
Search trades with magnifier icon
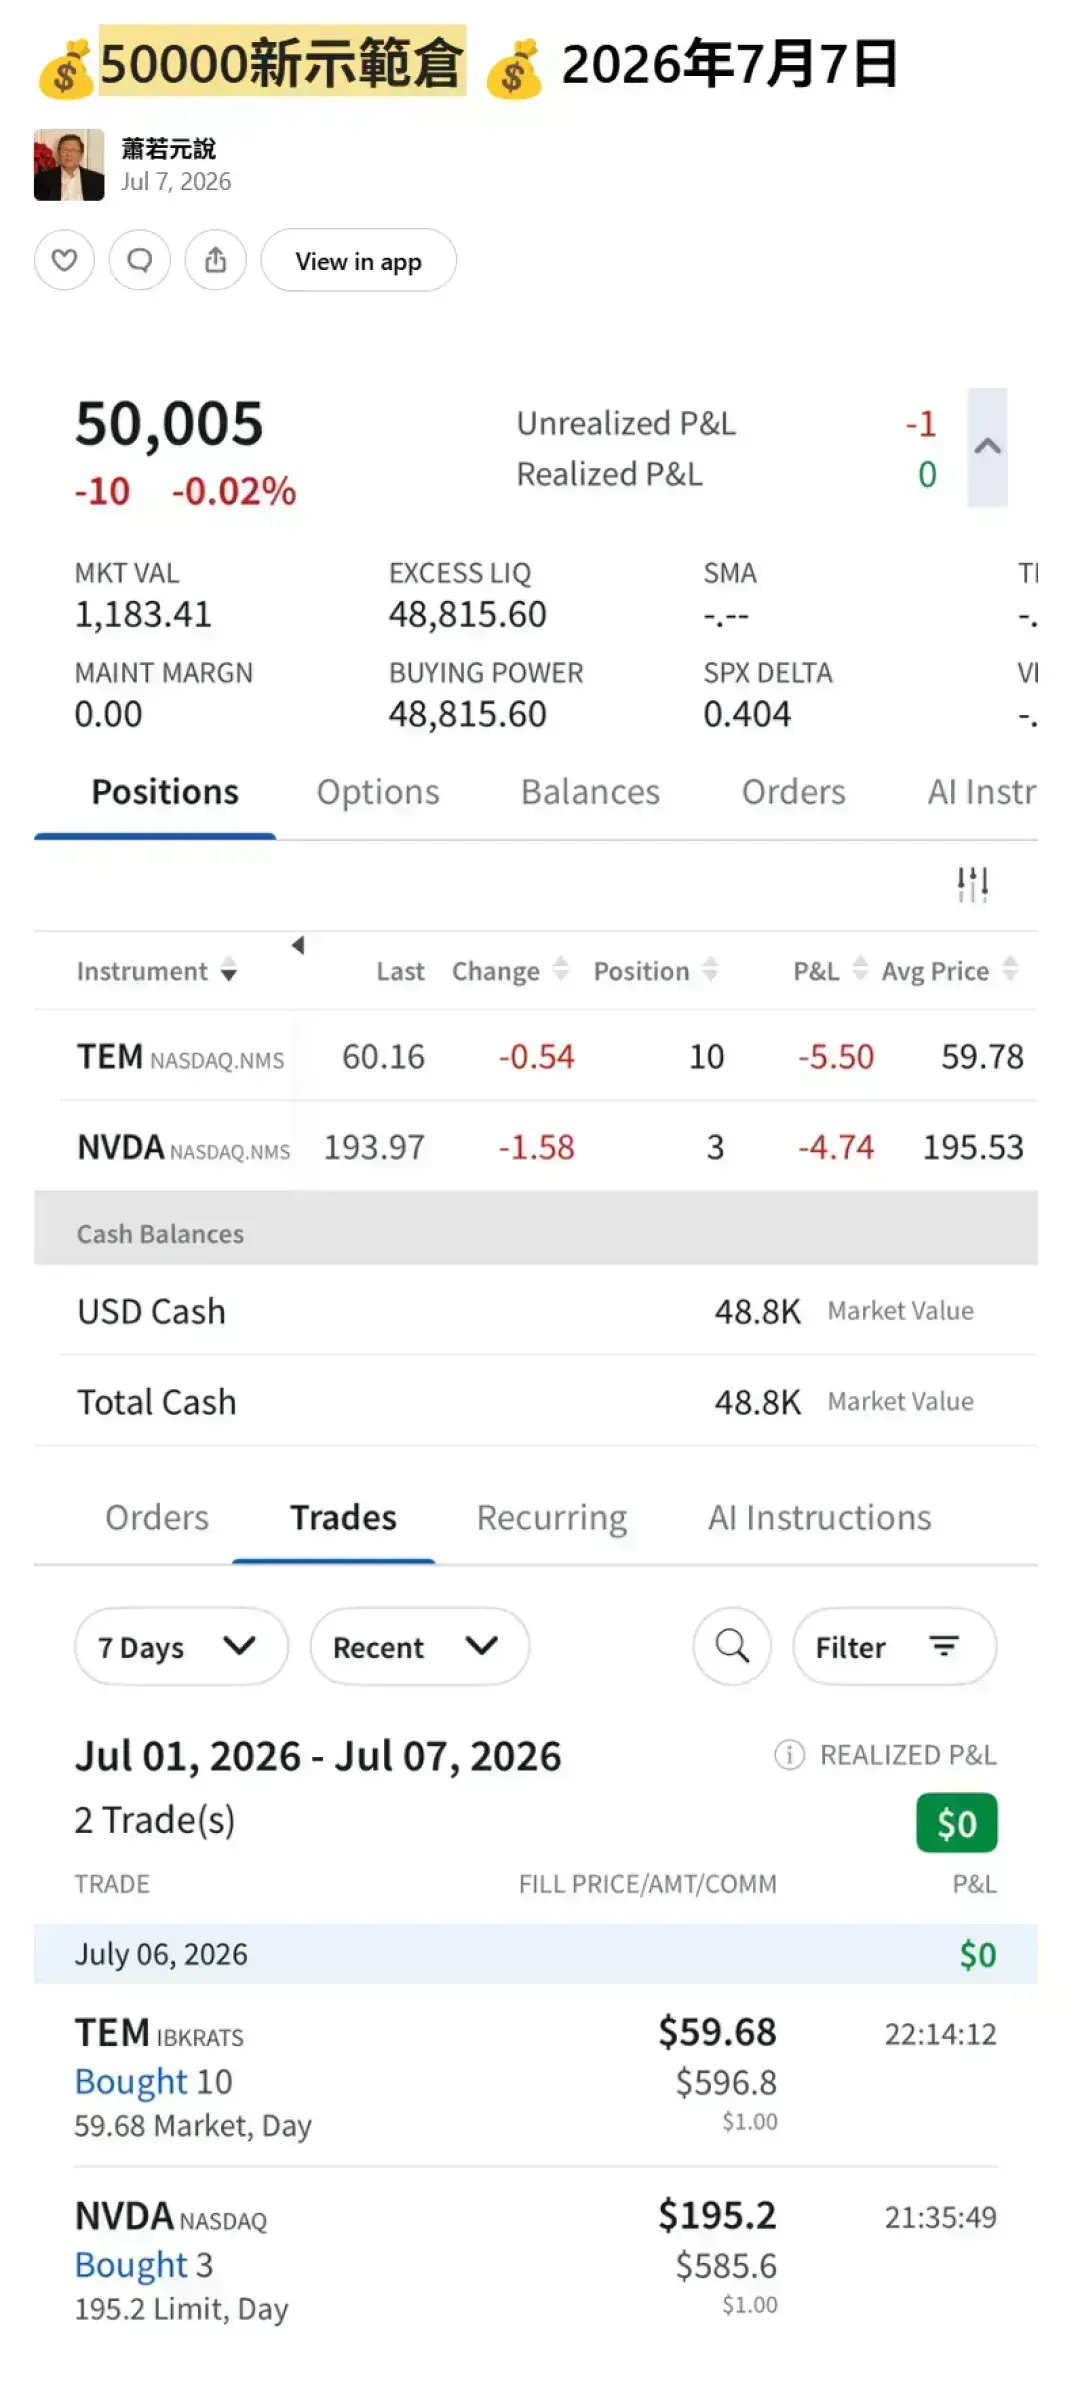click(732, 1646)
